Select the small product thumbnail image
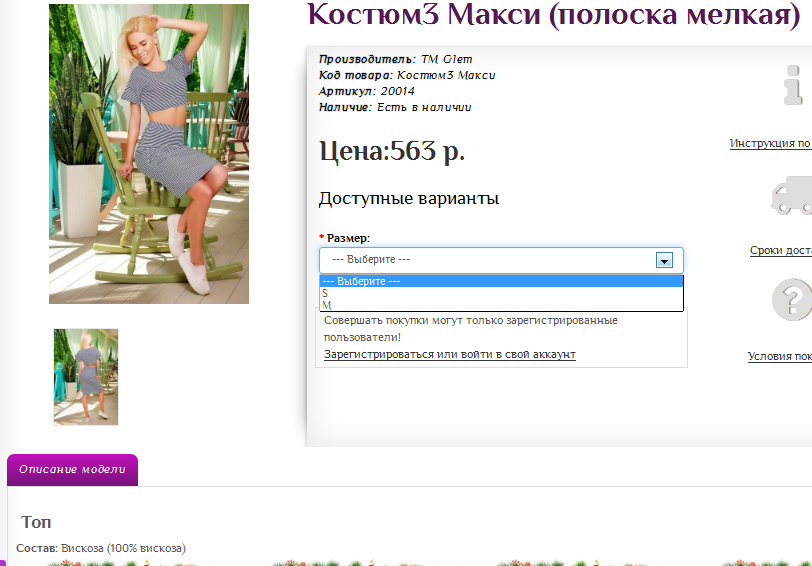The width and height of the screenshot is (812, 566). point(86,377)
